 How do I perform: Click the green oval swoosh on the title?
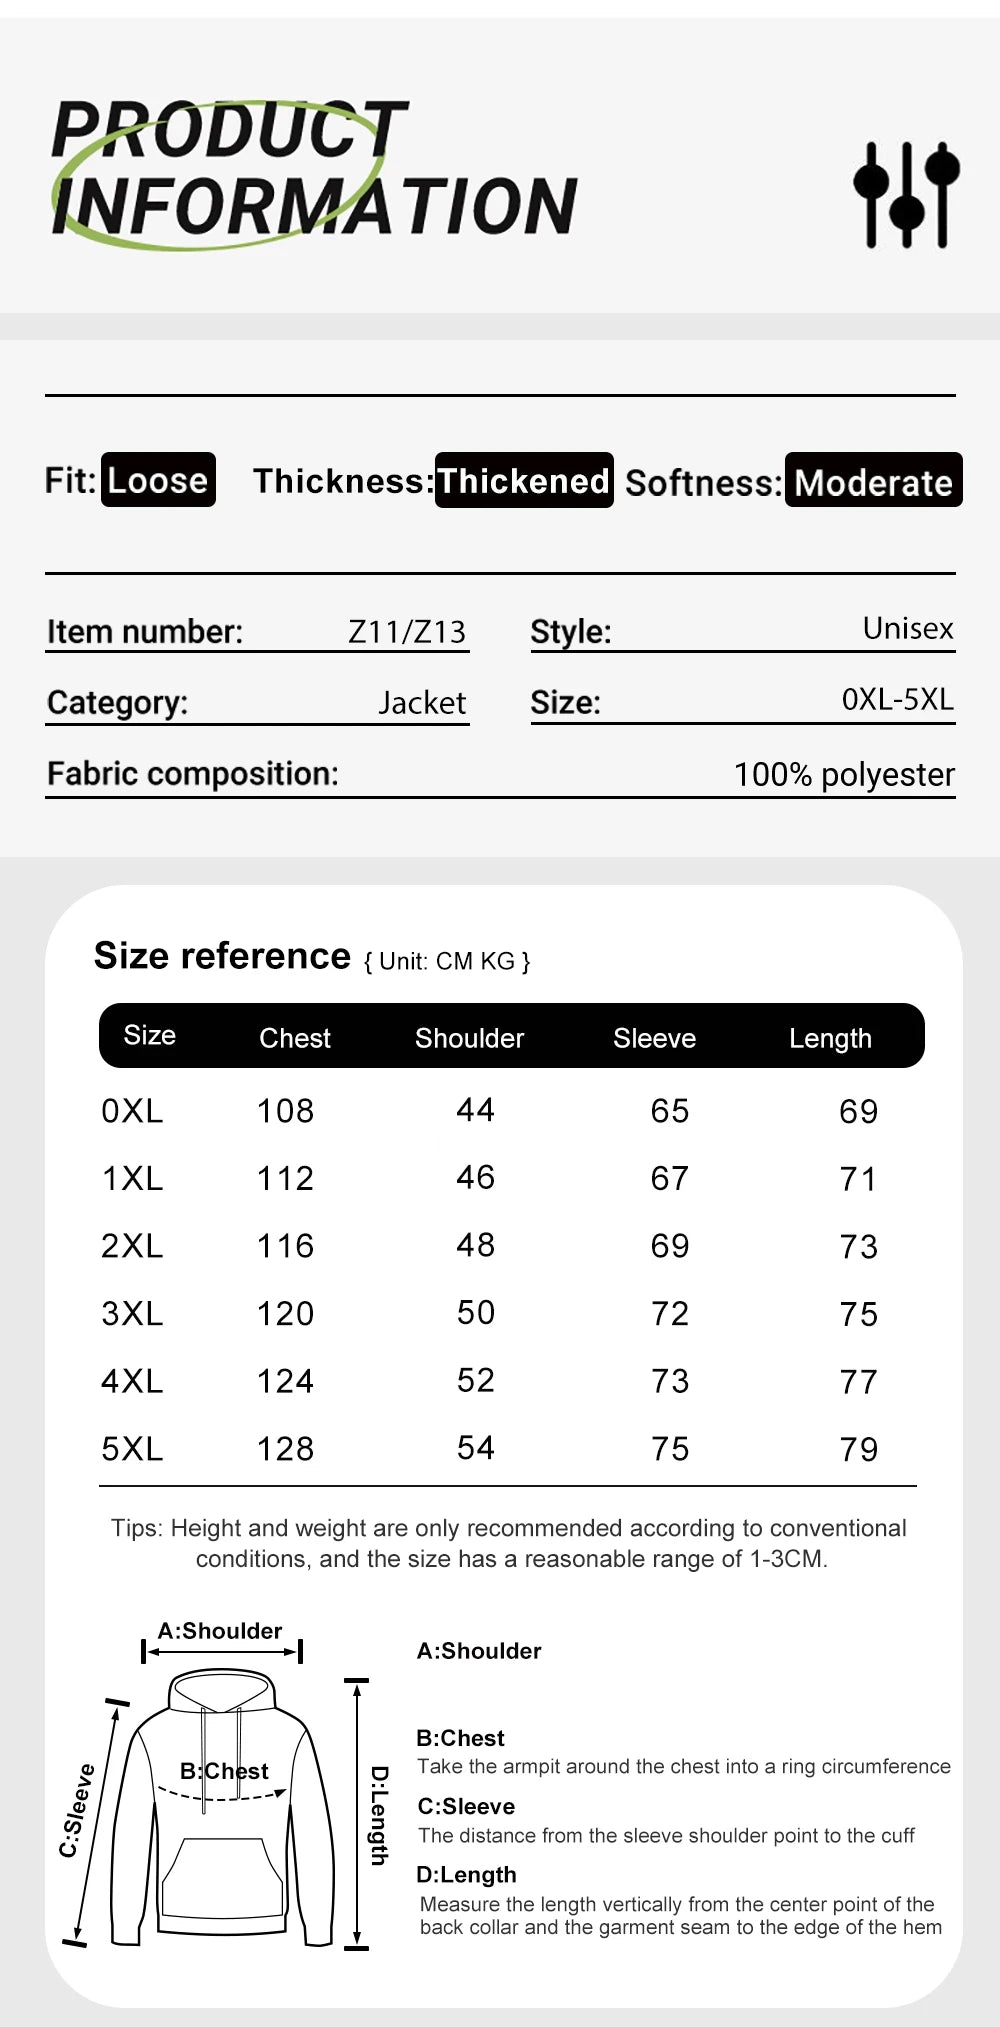[x=225, y=176]
